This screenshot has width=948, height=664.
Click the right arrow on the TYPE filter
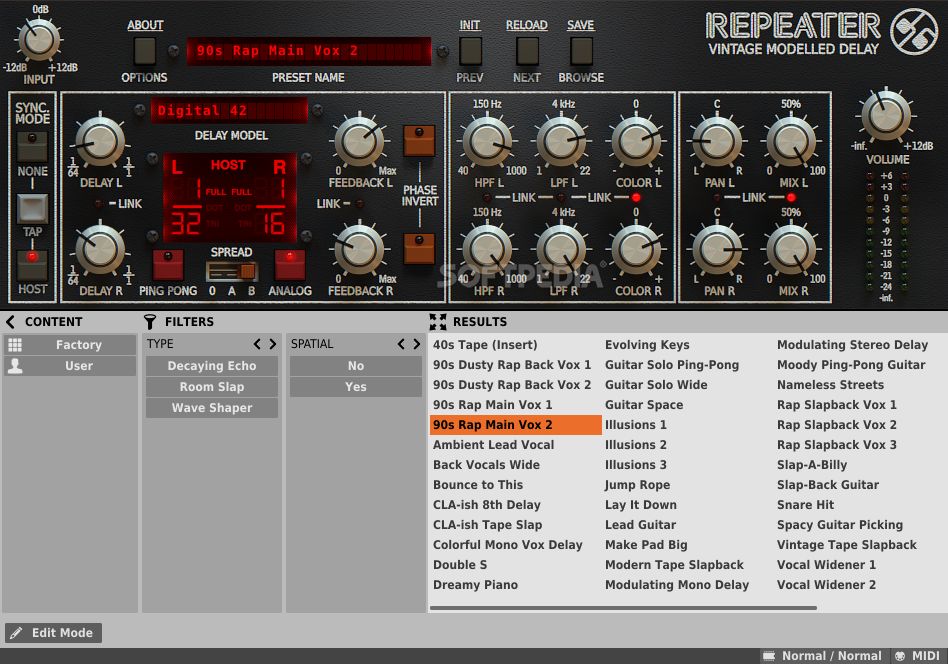click(273, 343)
